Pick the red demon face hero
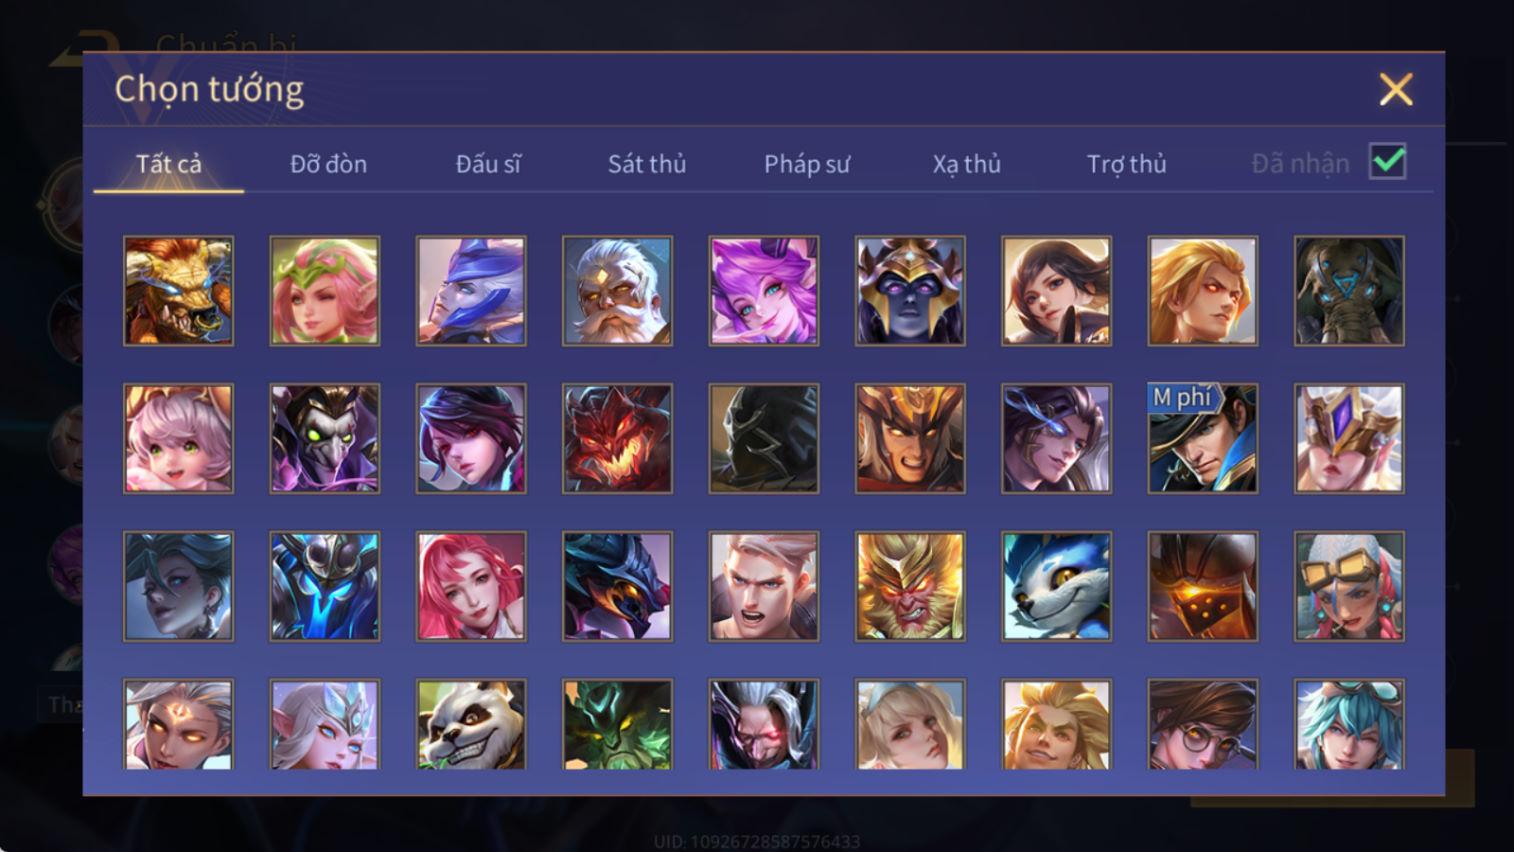Viewport: 1514px width, 852px height. pos(617,439)
